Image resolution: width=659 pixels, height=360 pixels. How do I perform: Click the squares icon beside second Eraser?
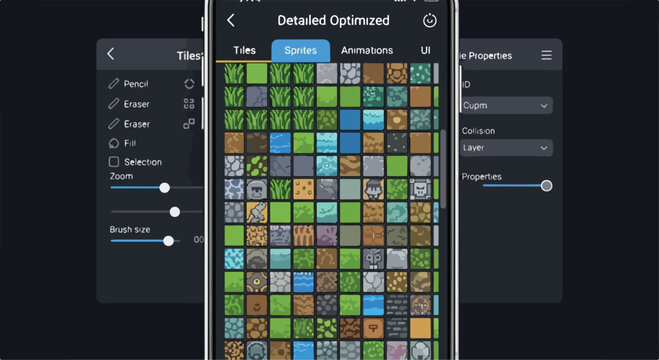pyautogui.click(x=189, y=124)
